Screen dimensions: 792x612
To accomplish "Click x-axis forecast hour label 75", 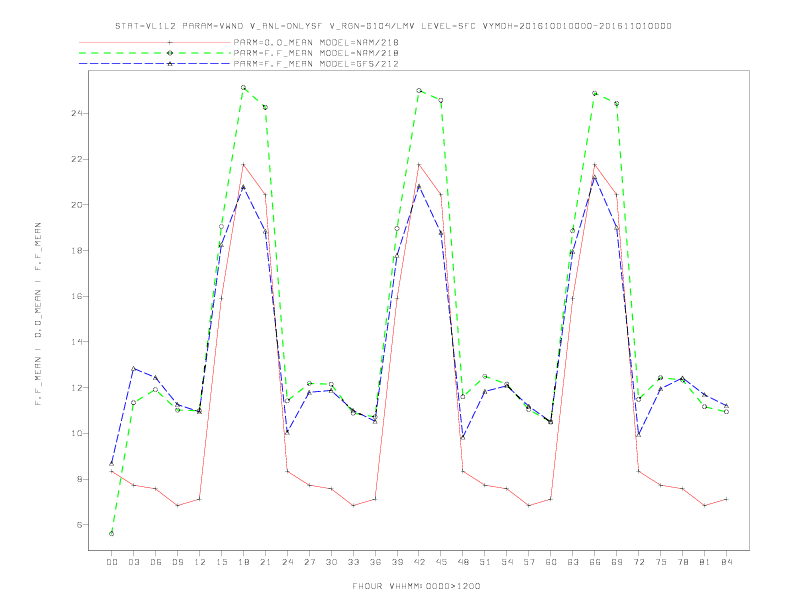I will (661, 562).
